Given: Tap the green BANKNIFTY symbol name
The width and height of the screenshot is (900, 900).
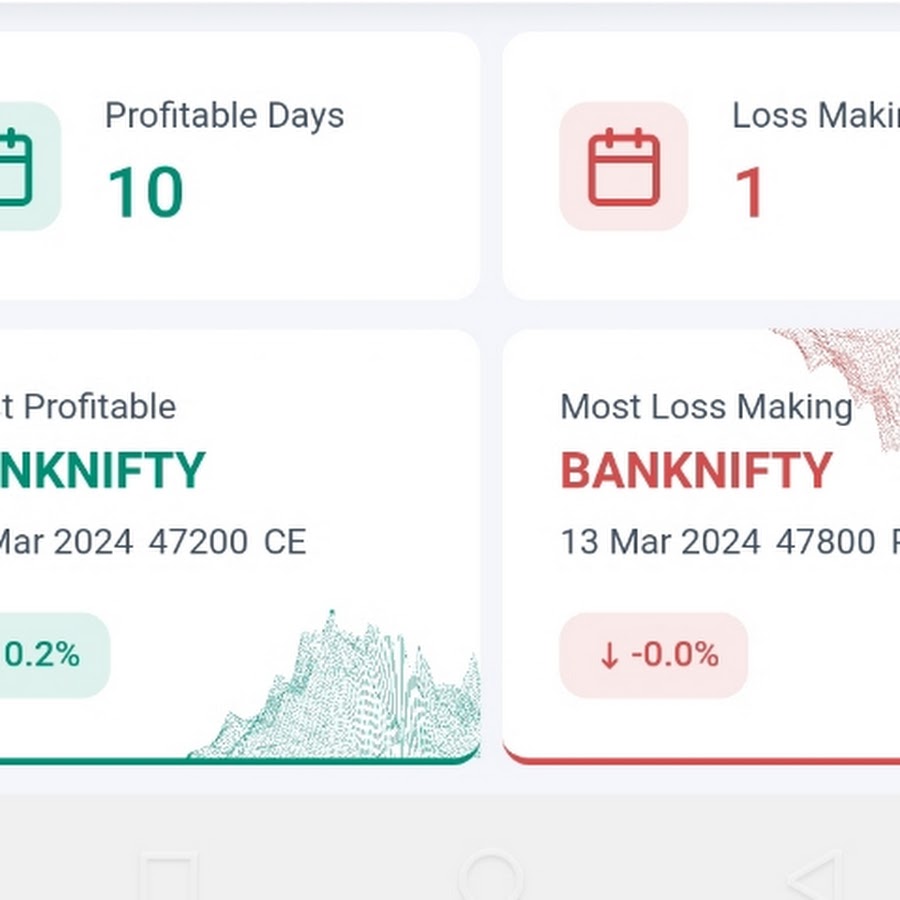Looking at the screenshot, I should (102, 471).
